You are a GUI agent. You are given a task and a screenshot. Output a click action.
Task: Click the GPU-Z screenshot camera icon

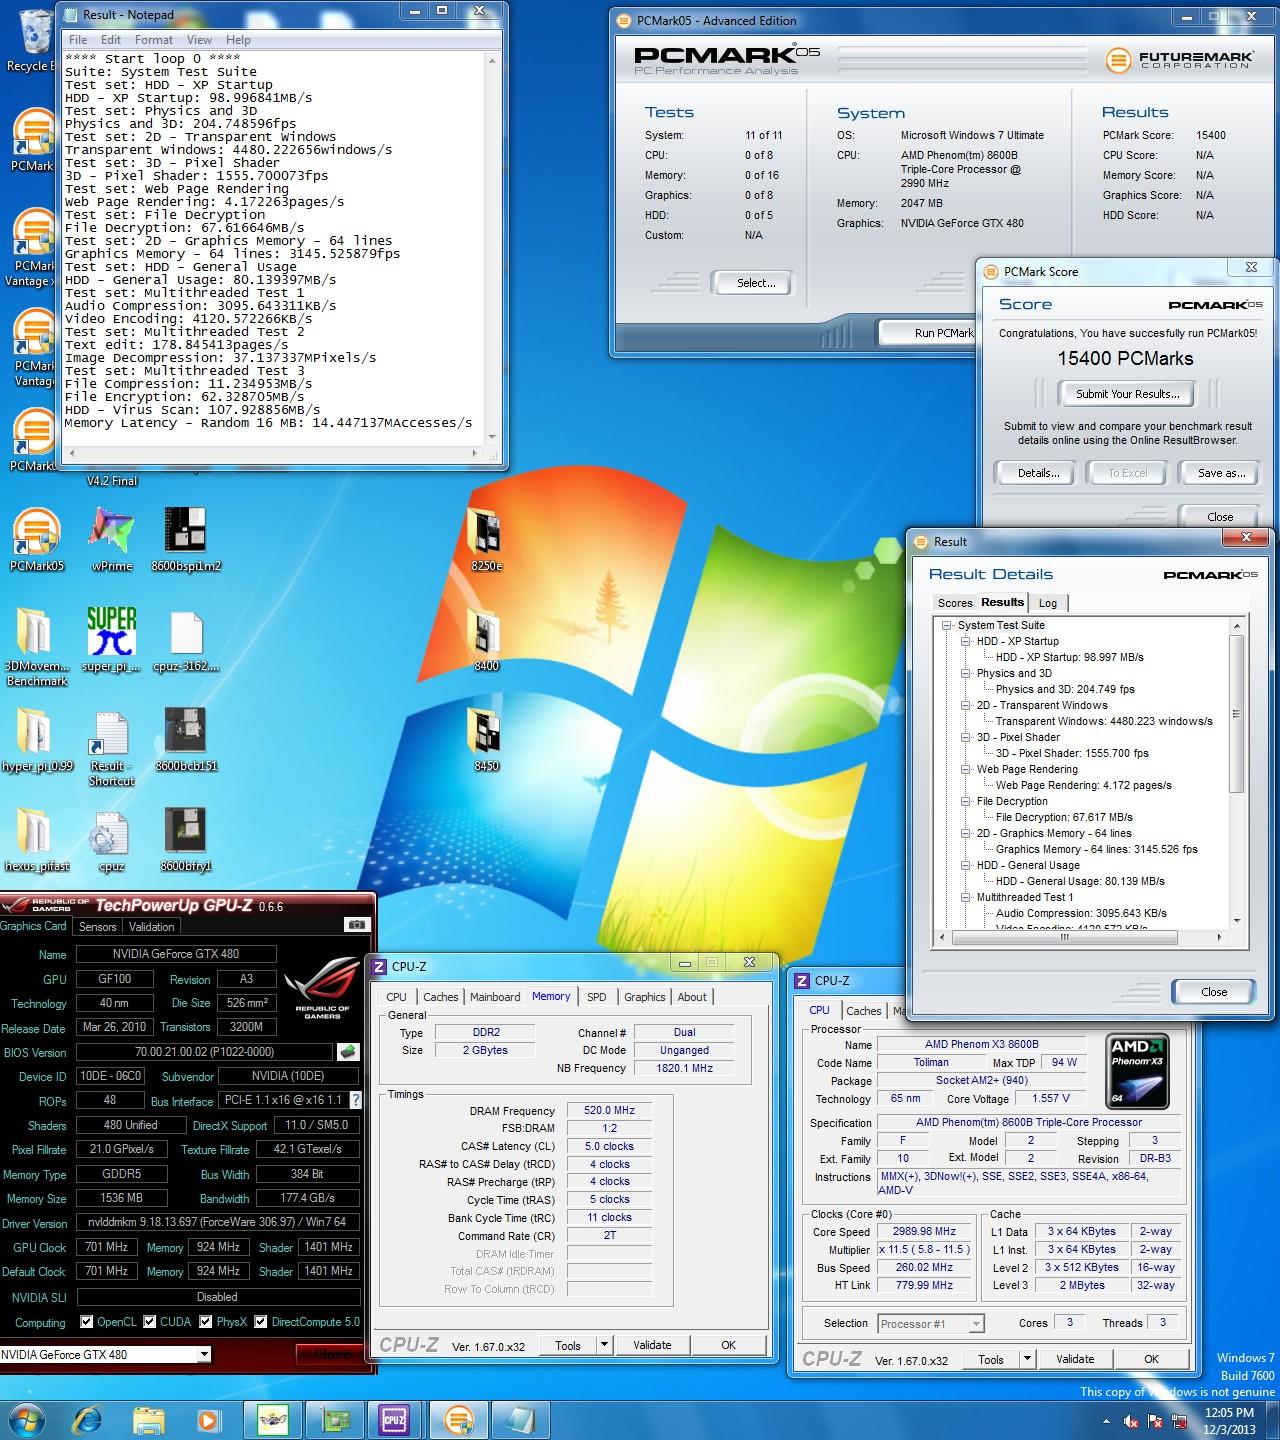tap(356, 926)
